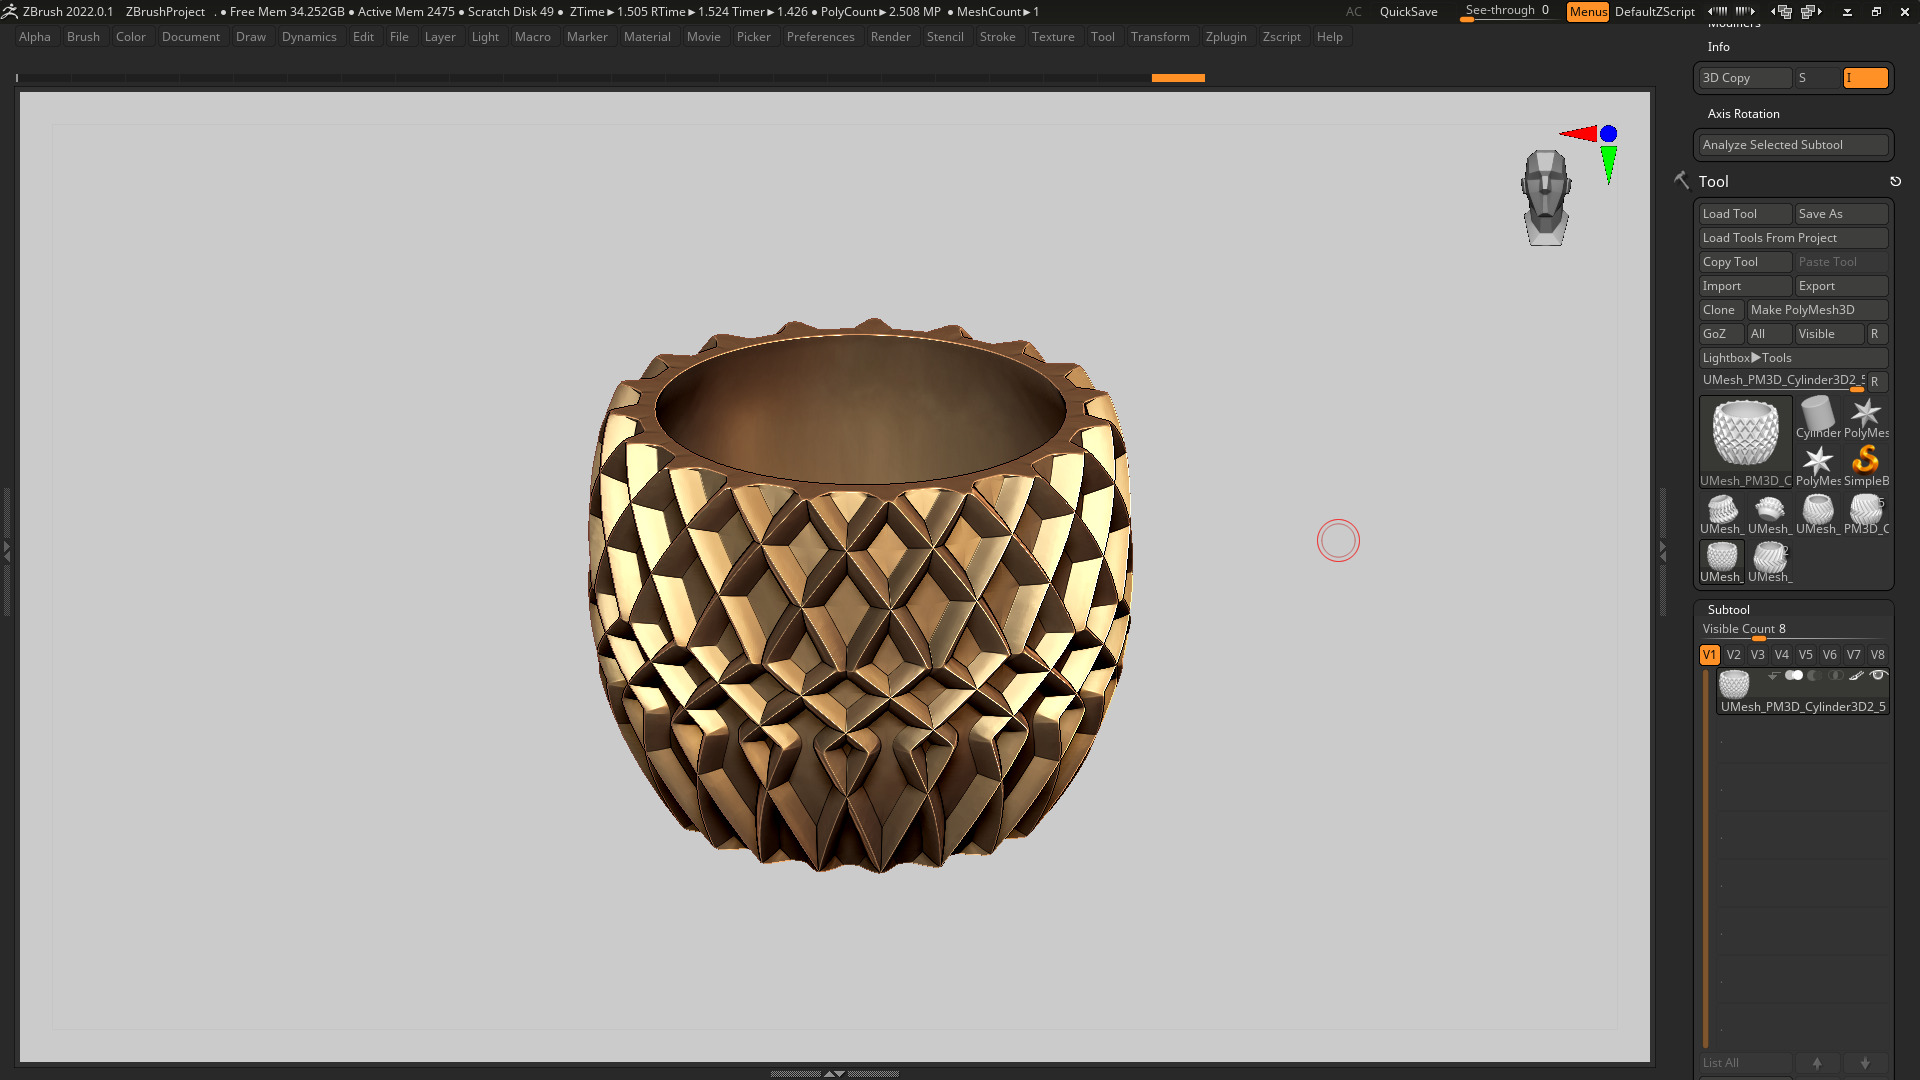Click Make PolyMesh3D button
The height and width of the screenshot is (1080, 1920).
[x=1817, y=310]
